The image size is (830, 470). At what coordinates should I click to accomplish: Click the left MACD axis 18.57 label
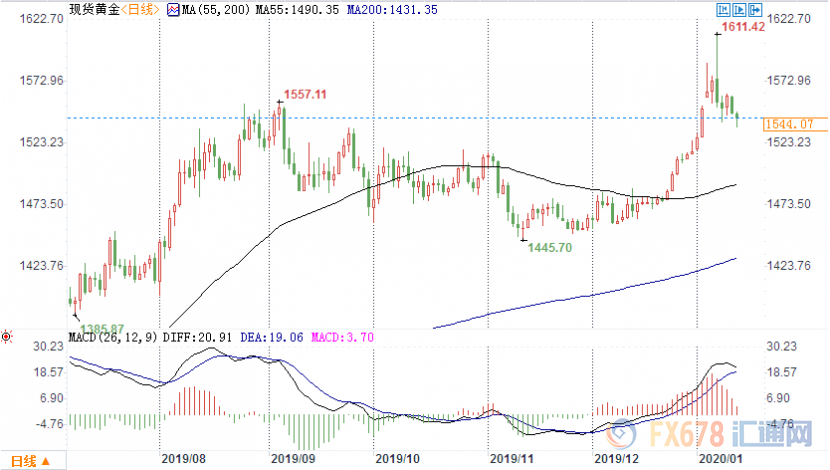click(x=48, y=372)
